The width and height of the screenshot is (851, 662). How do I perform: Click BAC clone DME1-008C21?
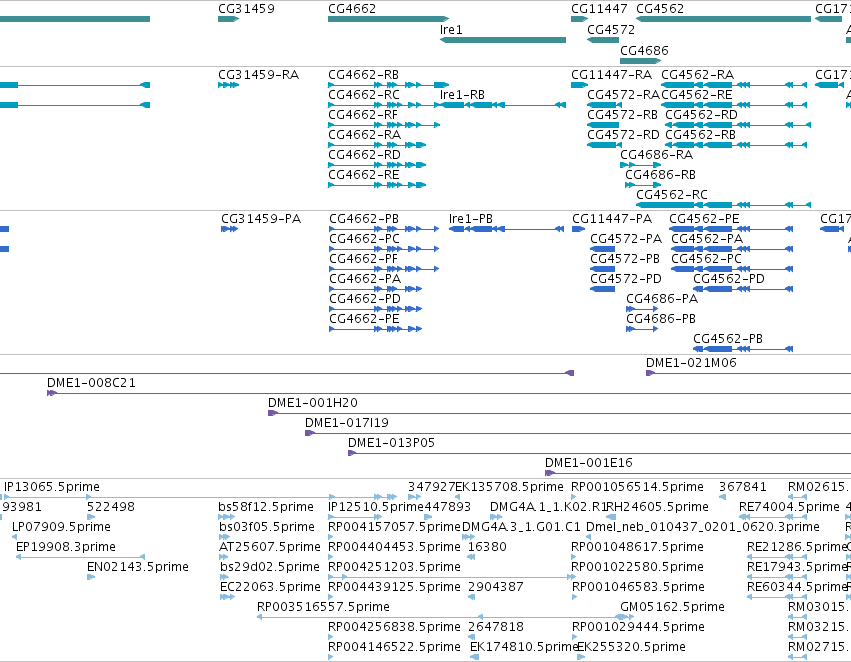449,393
